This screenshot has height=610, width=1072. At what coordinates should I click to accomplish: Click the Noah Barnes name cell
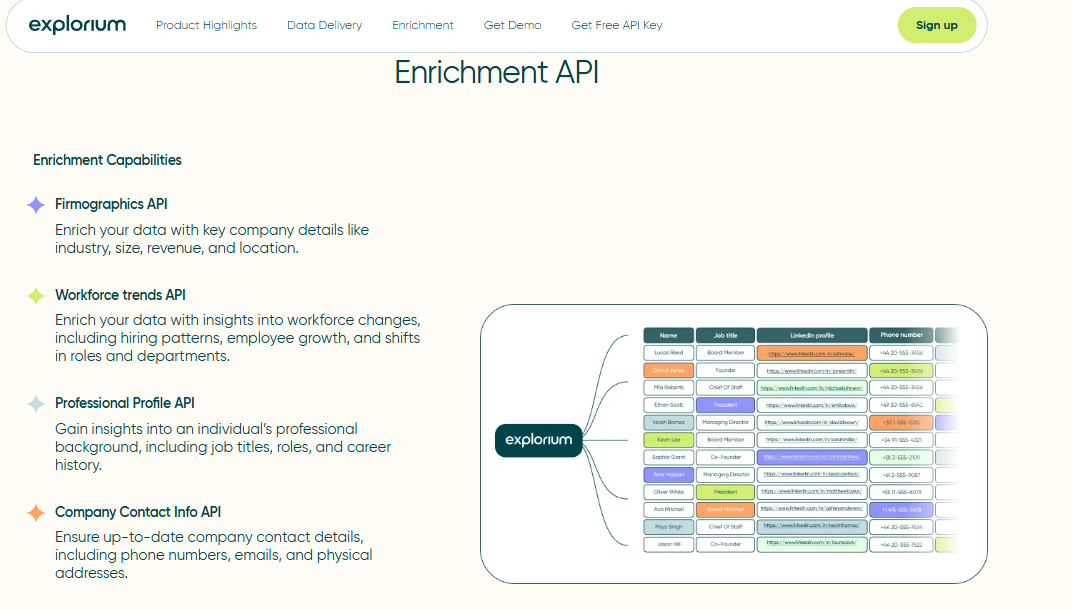[x=669, y=423]
